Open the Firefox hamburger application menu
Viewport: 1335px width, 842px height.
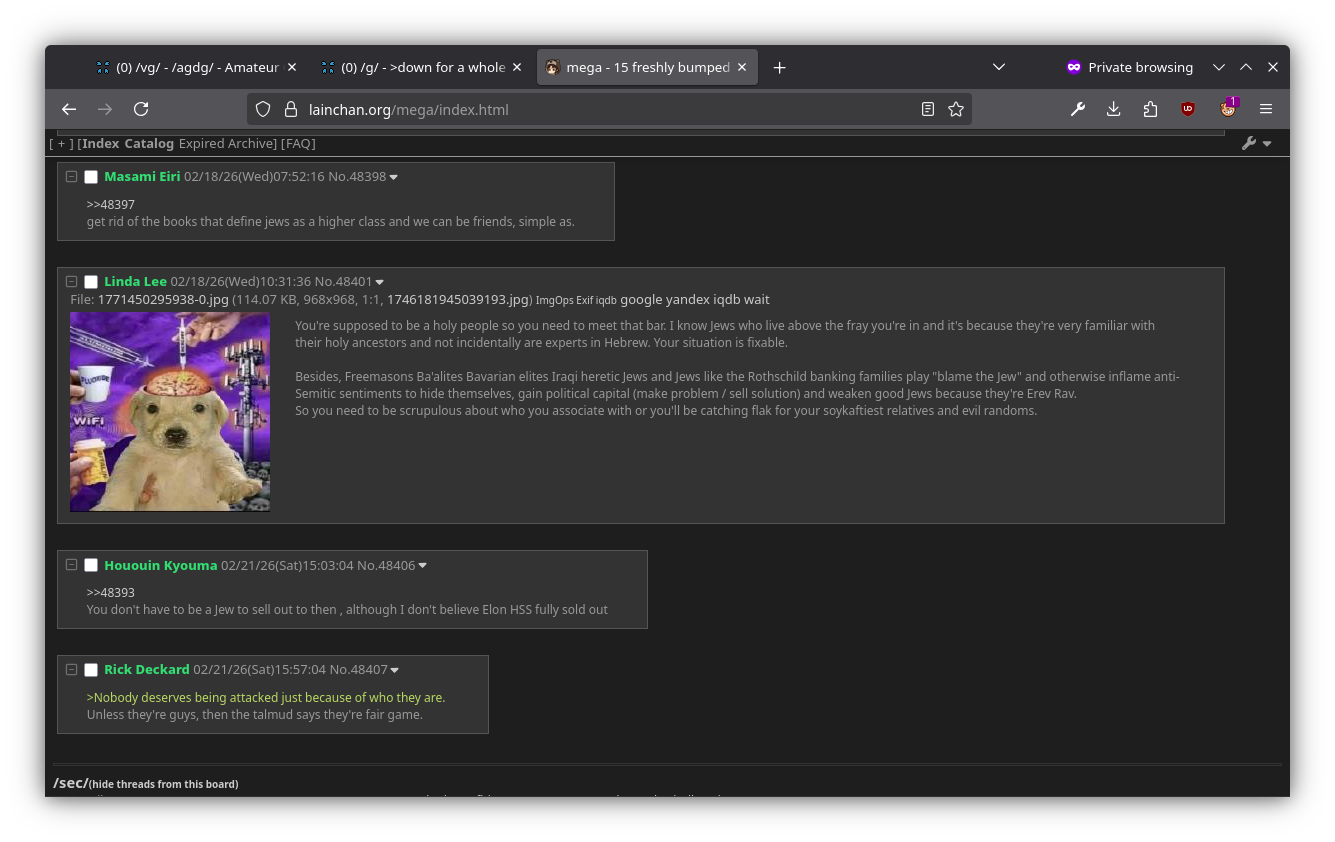(x=1266, y=109)
